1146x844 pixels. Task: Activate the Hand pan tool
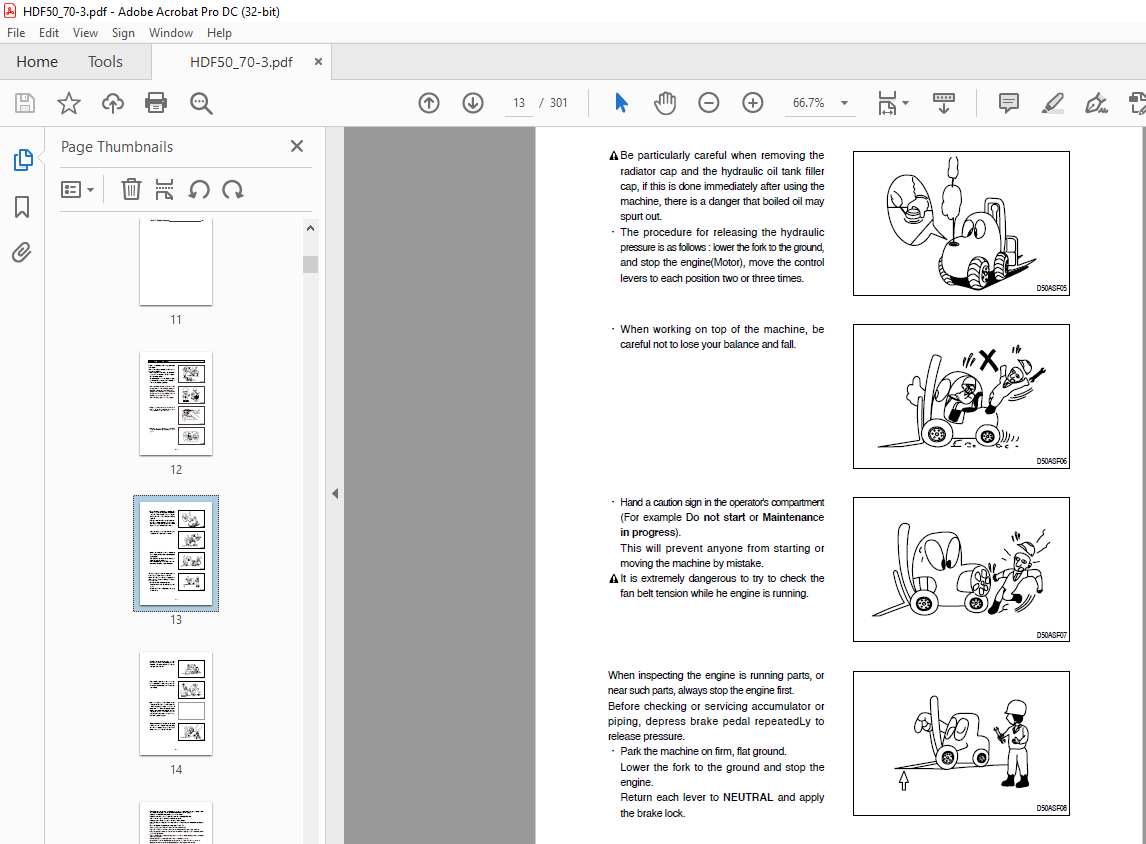tap(665, 103)
